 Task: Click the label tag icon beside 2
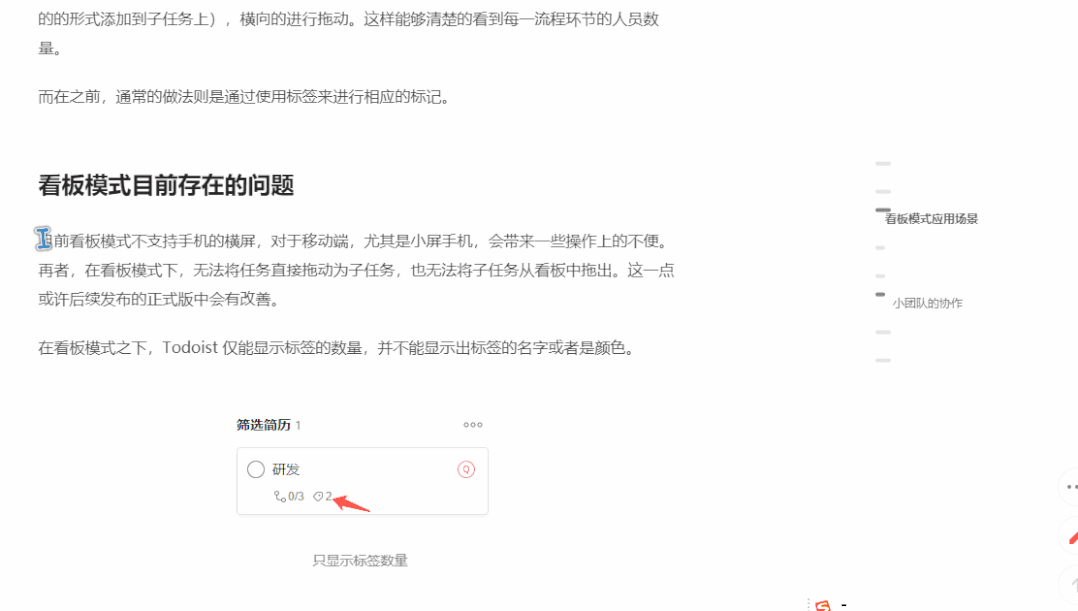tap(318, 496)
